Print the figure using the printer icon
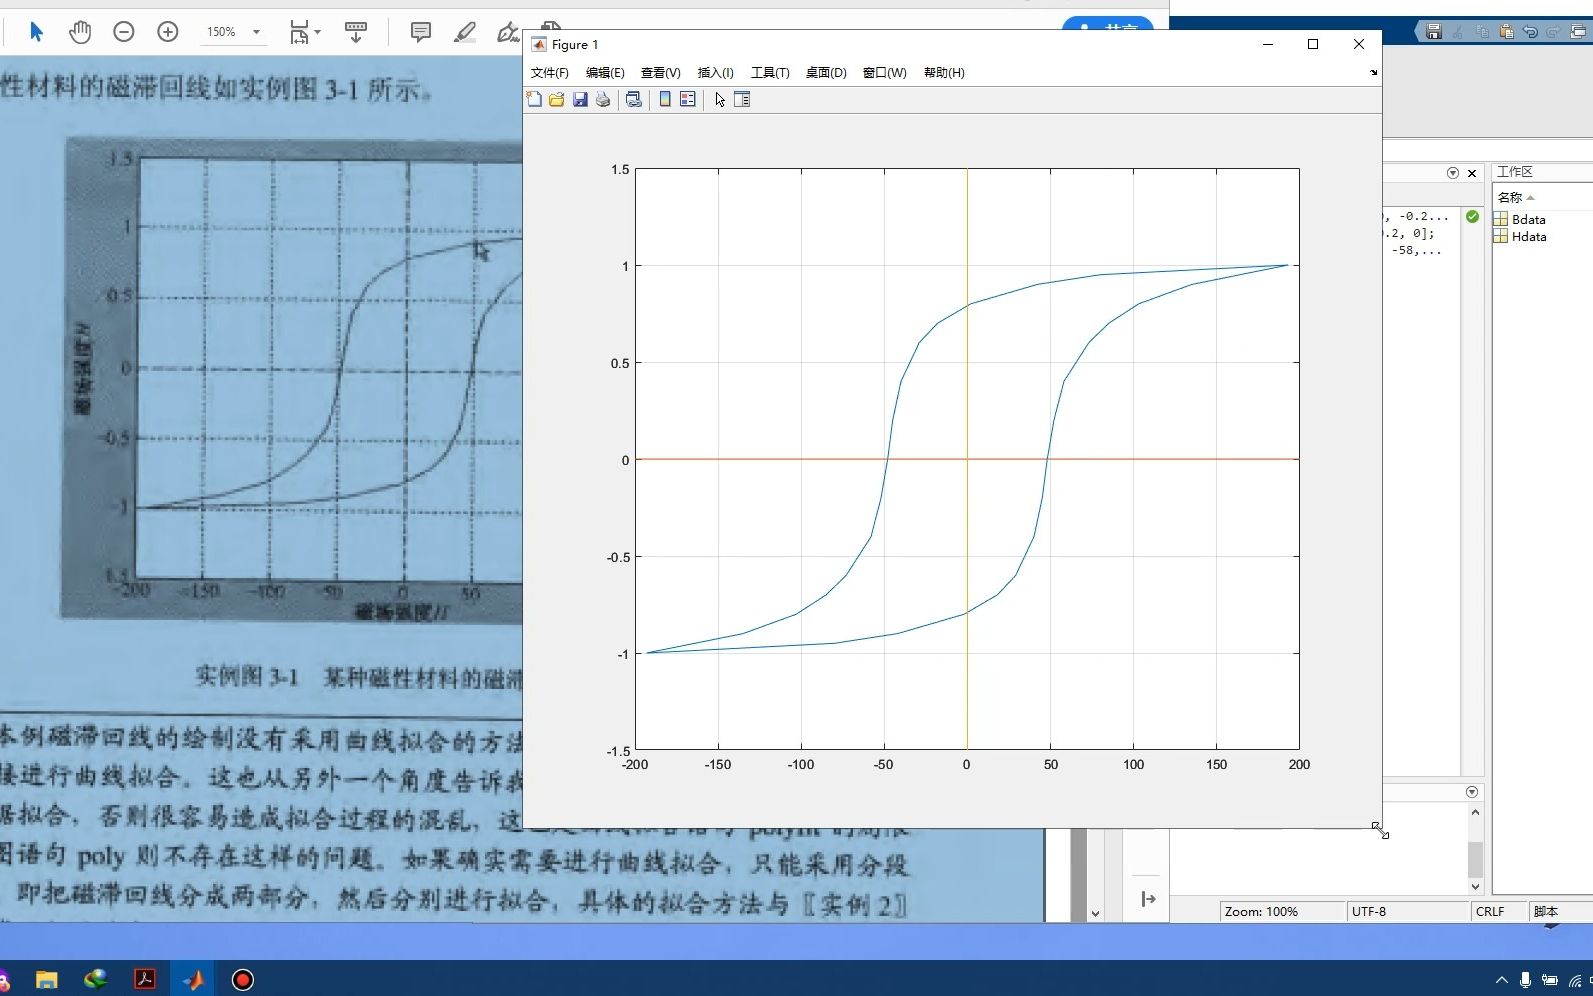This screenshot has width=1593, height=996. (603, 99)
